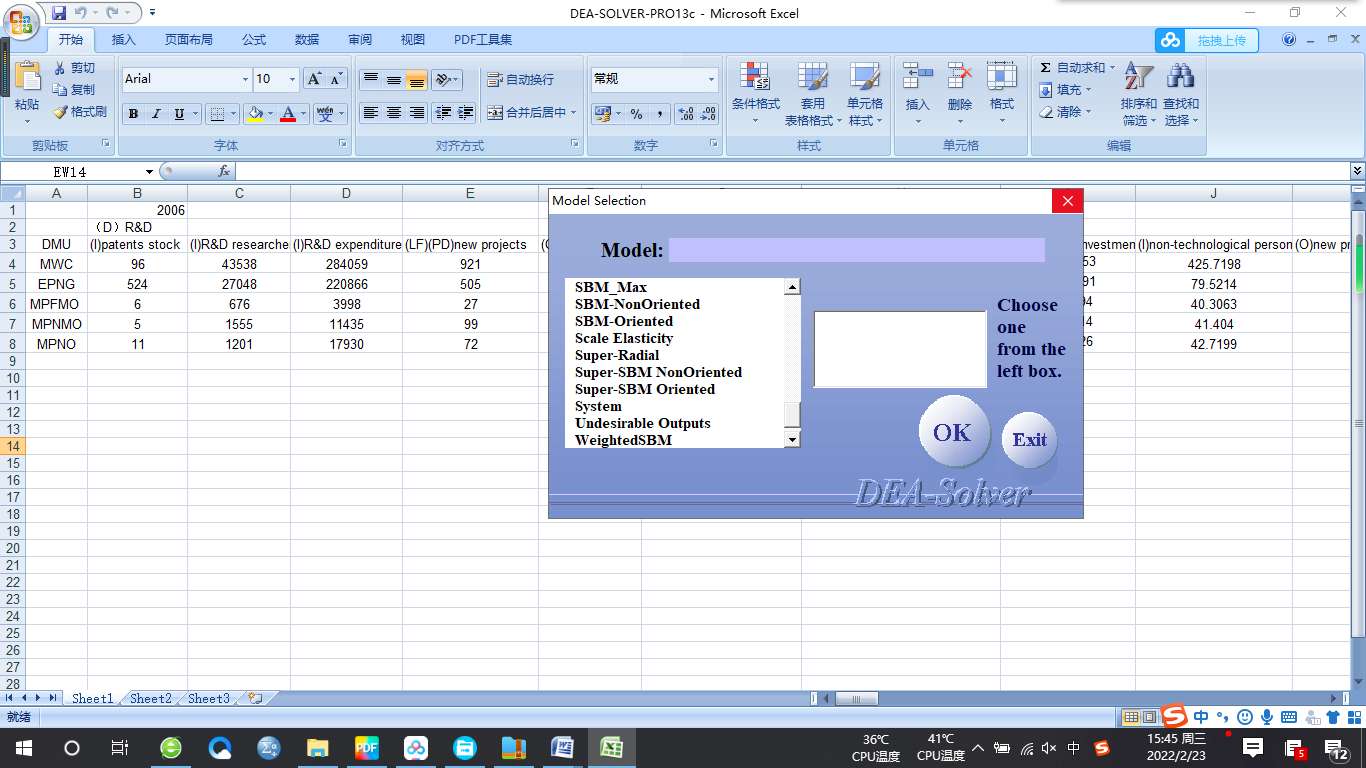Click the Cell Styles (单元格样式) icon
This screenshot has height=768, width=1366.
pos(865,78)
